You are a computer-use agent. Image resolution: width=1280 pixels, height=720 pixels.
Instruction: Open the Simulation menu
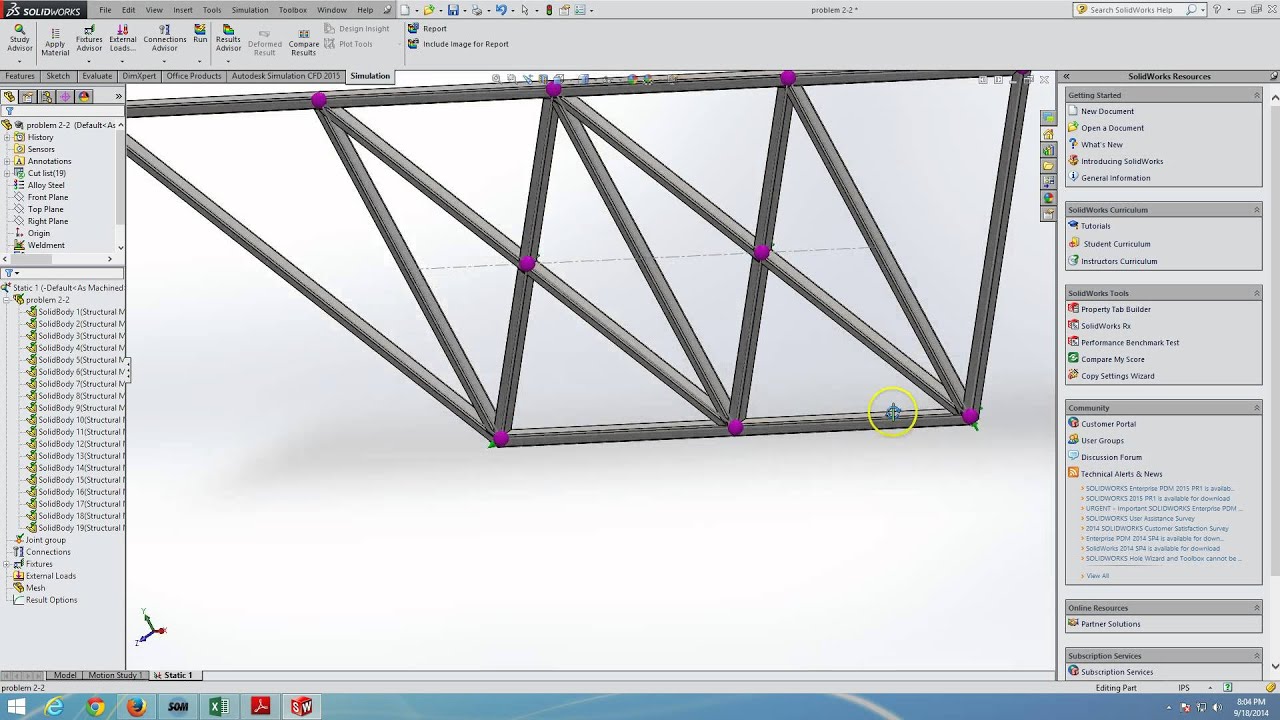coord(250,10)
